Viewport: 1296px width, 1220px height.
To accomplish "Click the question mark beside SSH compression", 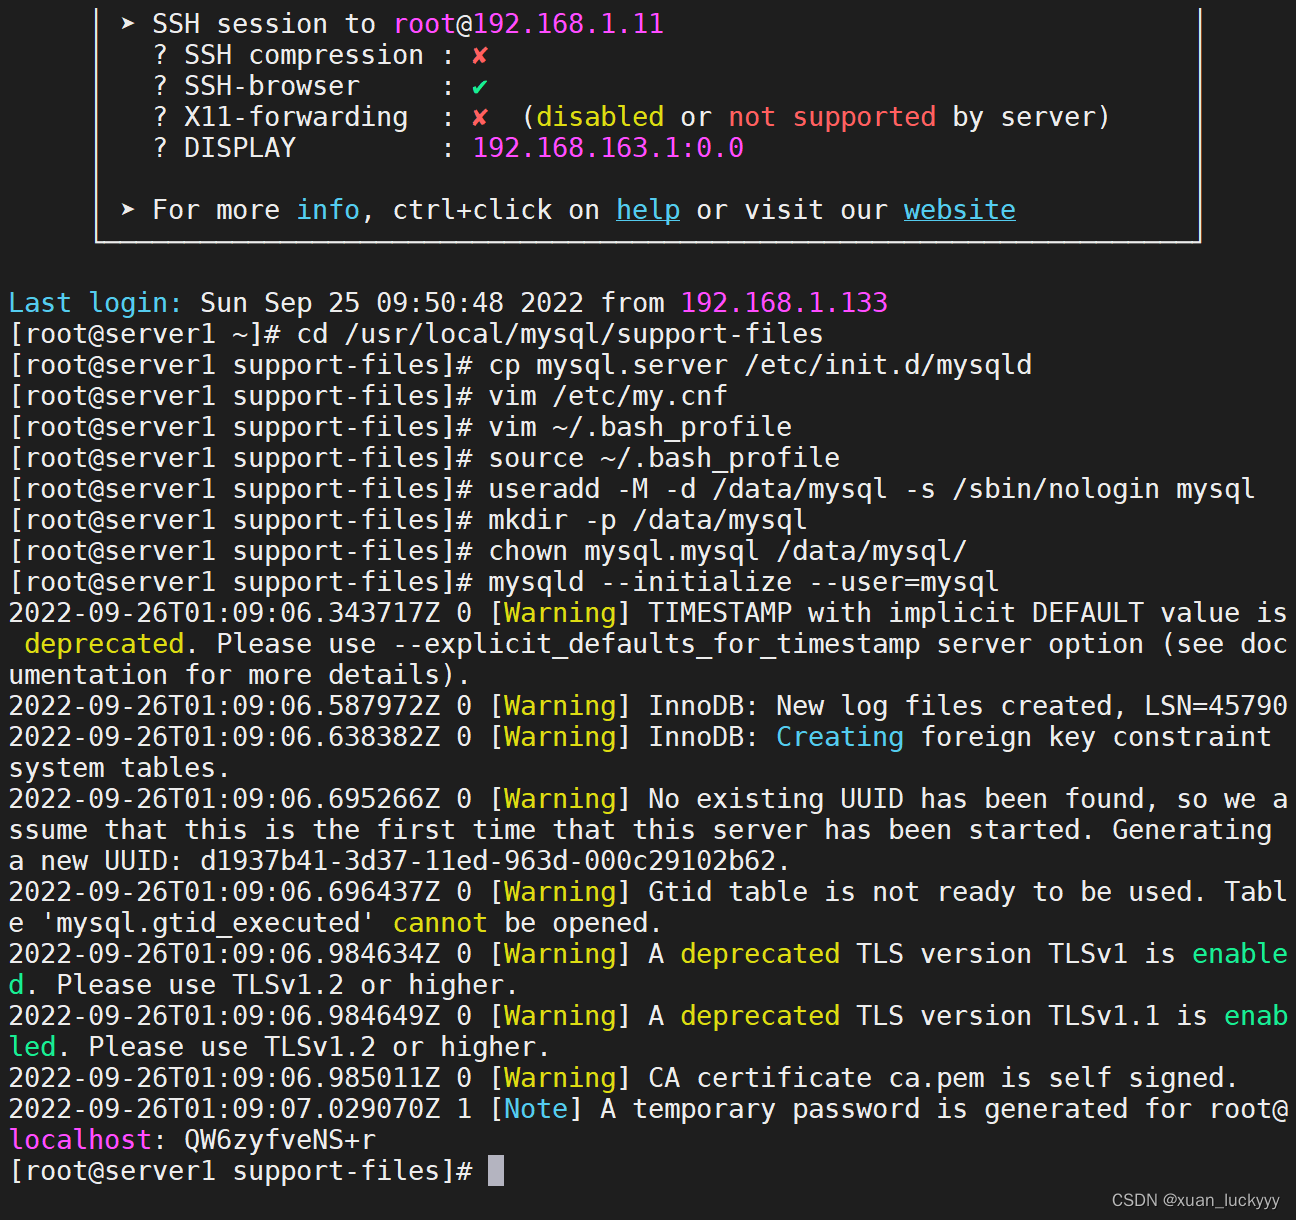I will (x=160, y=55).
